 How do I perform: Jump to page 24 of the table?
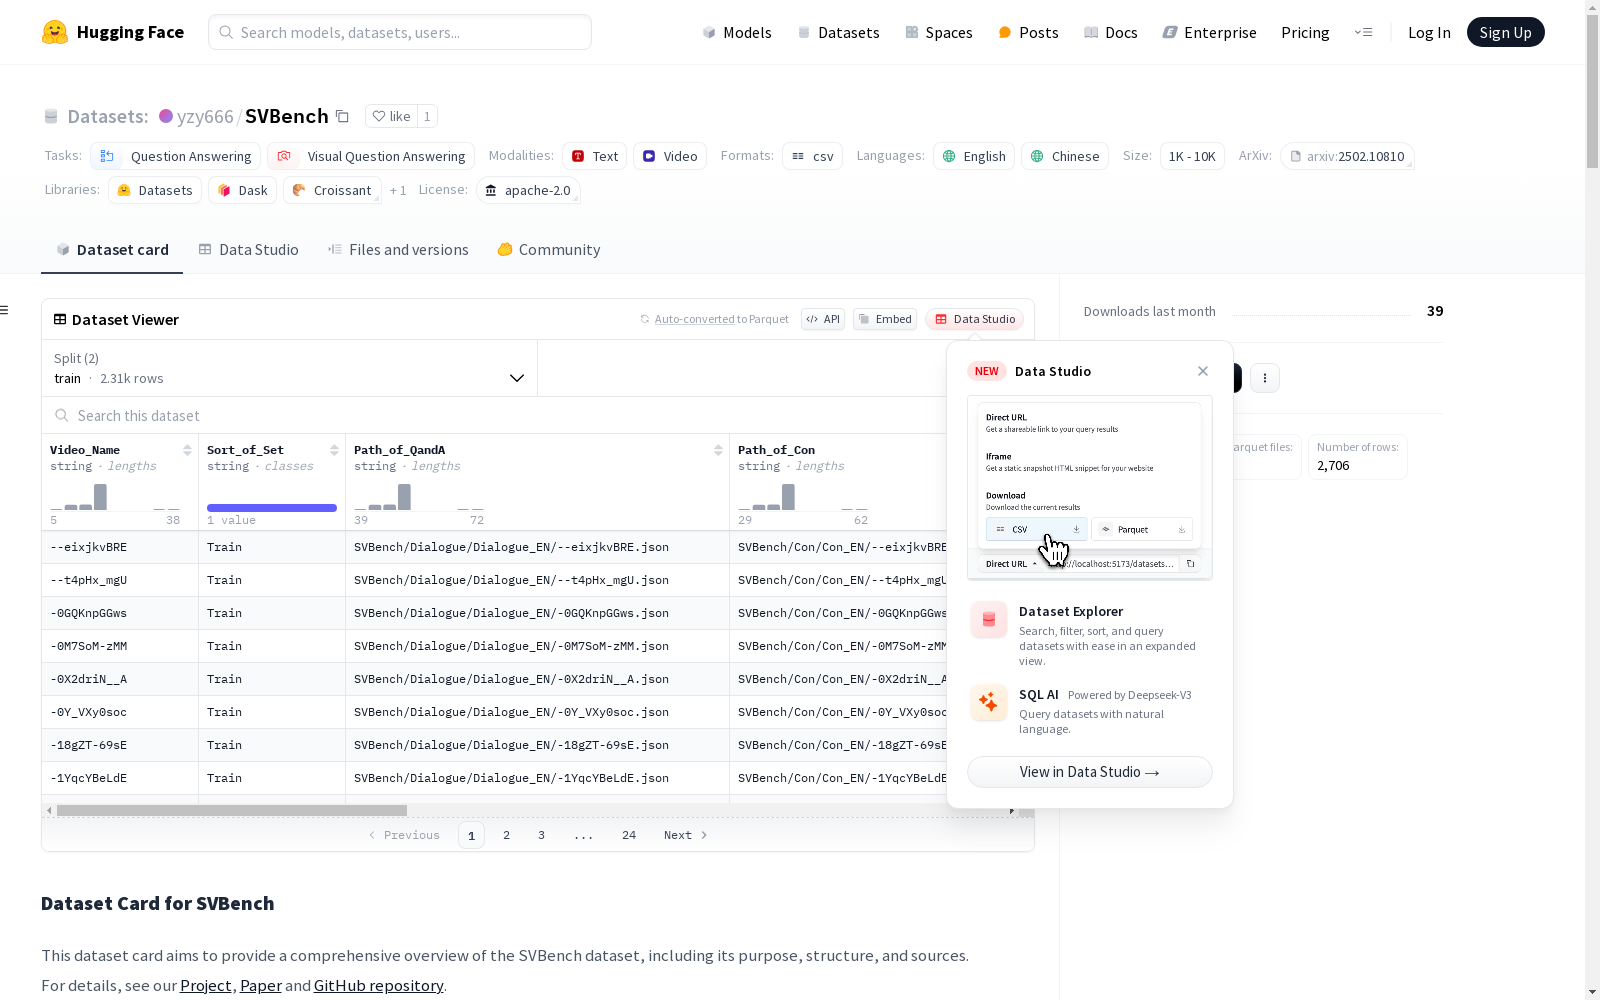(x=629, y=835)
